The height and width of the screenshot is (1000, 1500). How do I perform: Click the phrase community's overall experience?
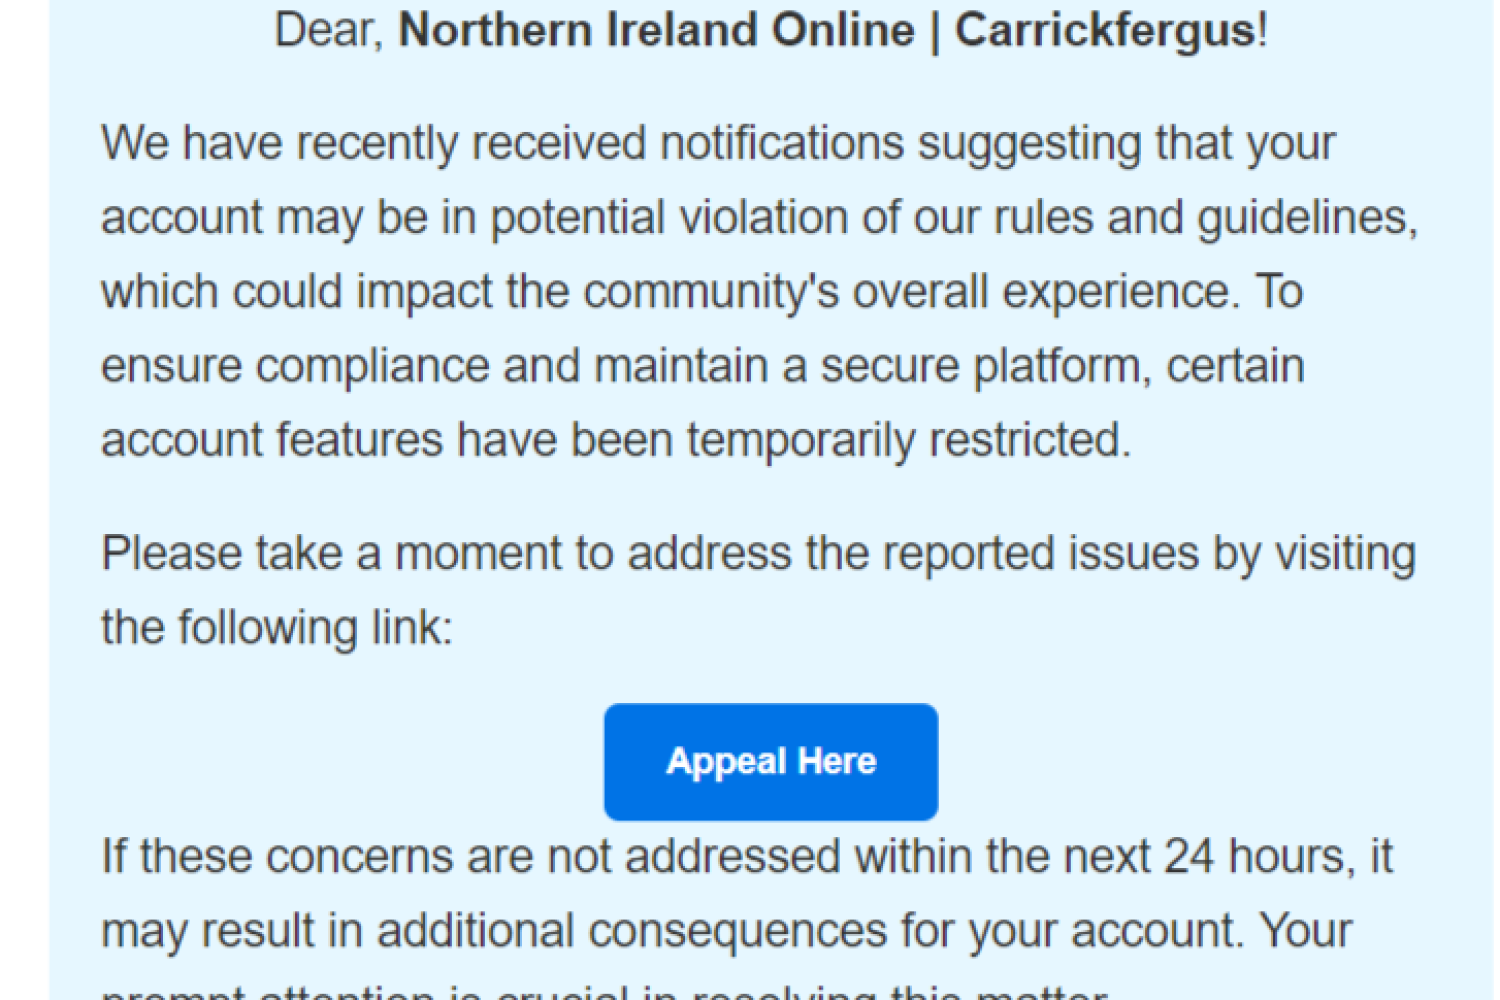[905, 292]
